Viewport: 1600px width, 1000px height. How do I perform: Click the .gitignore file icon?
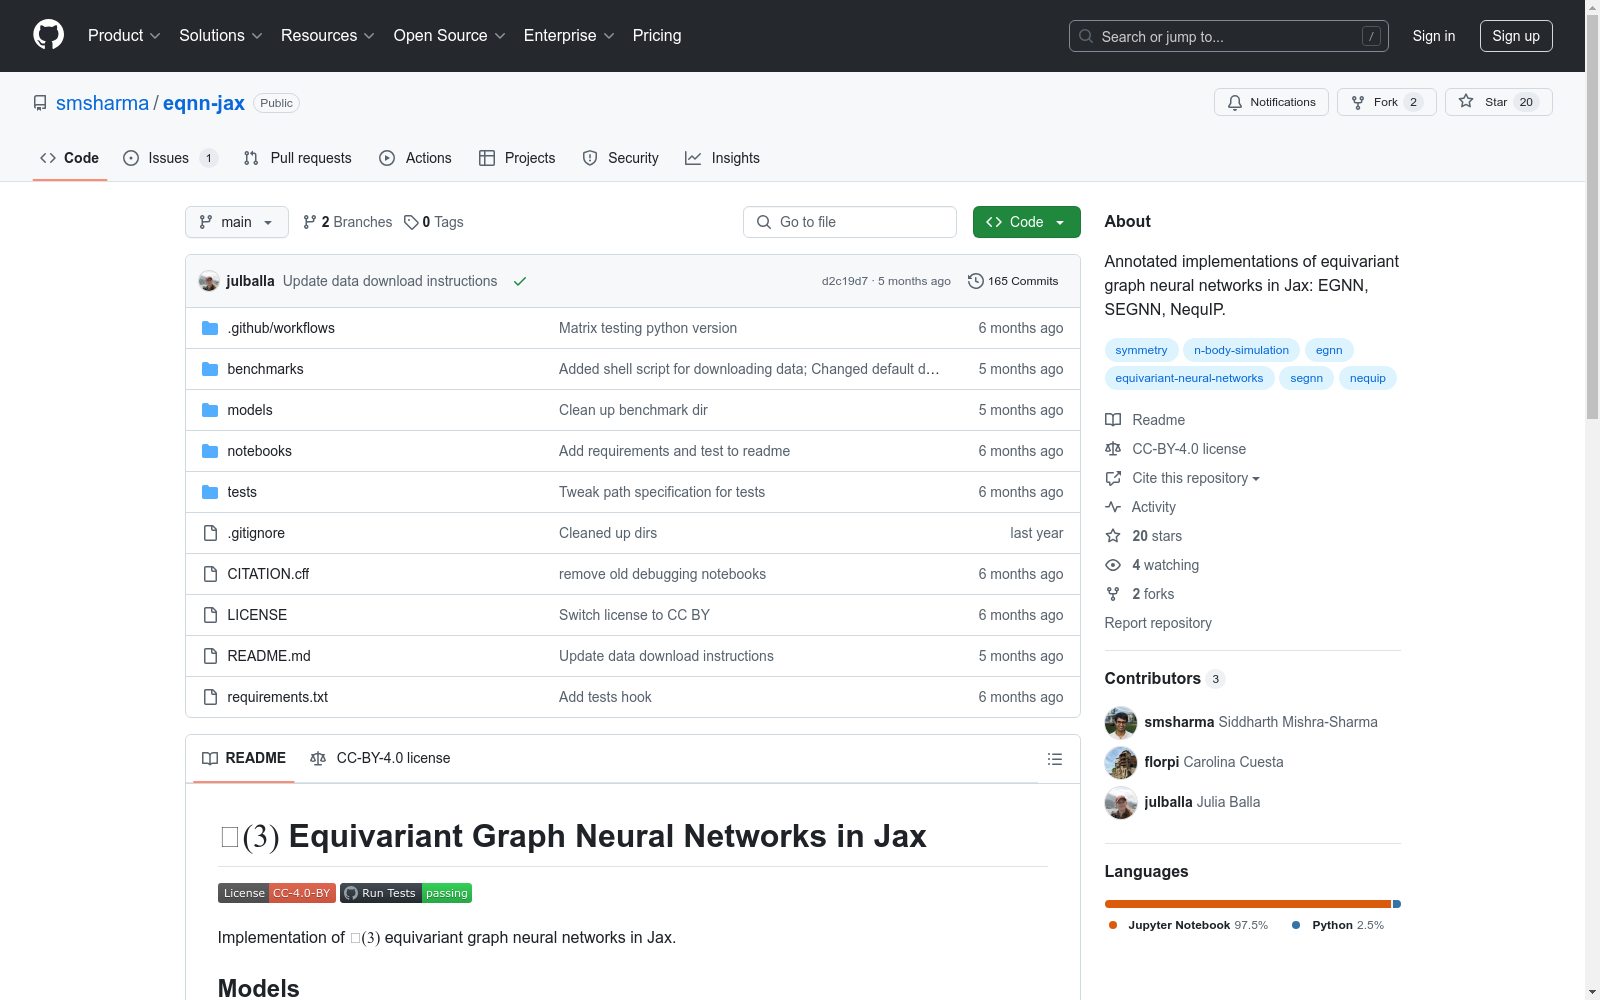coord(210,533)
